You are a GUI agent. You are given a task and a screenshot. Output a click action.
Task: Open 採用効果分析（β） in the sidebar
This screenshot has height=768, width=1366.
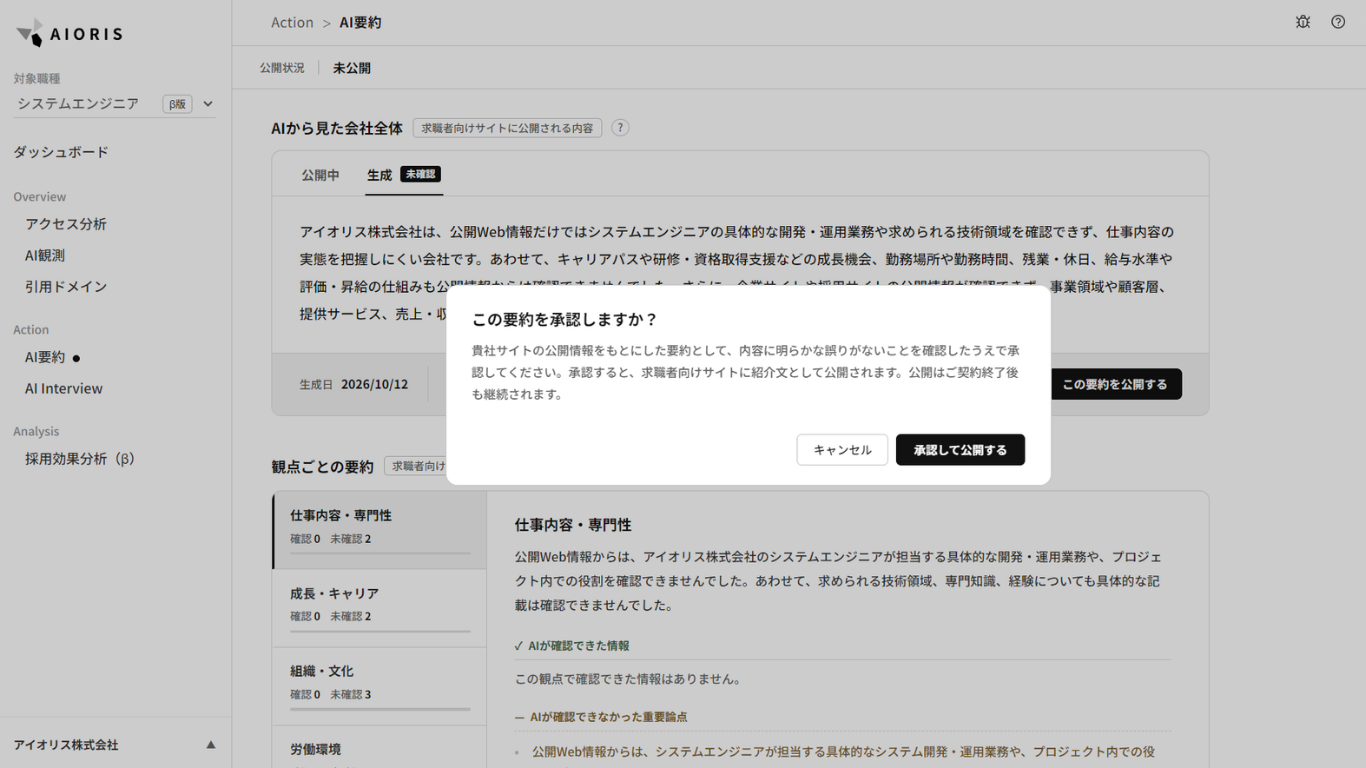(x=80, y=459)
